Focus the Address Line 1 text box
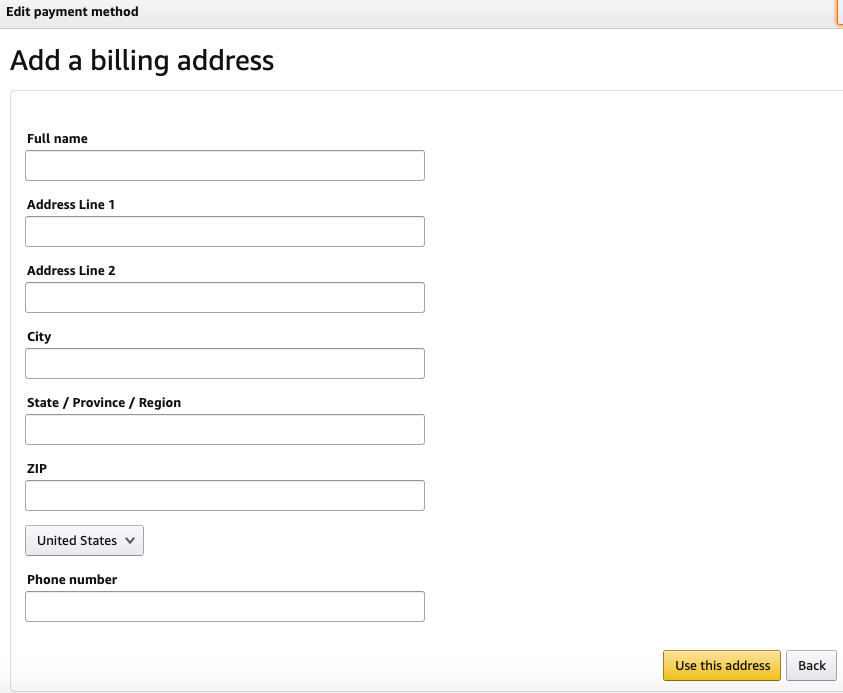This screenshot has height=693, width=843. click(x=224, y=231)
